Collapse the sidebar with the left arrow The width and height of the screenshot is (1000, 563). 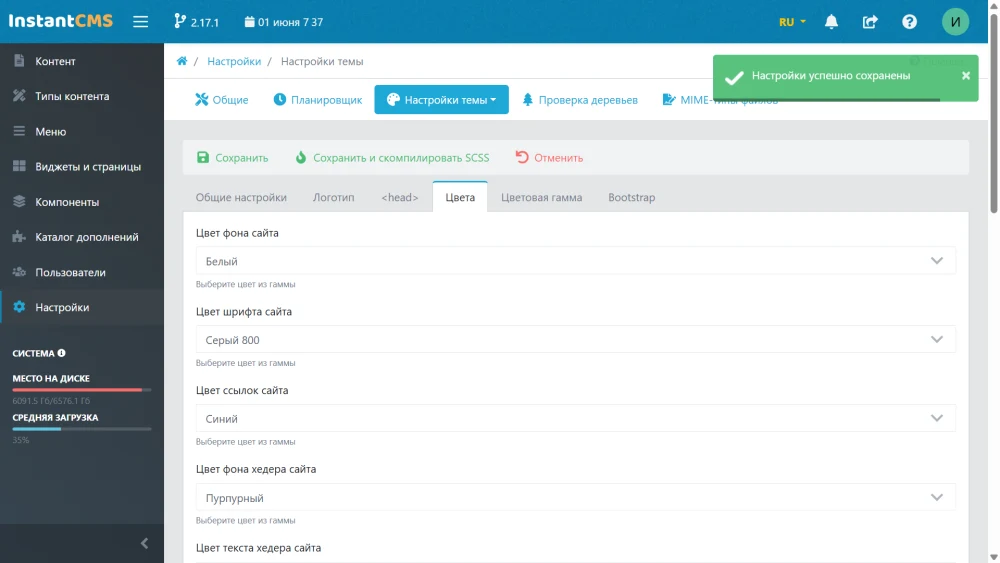(144, 543)
